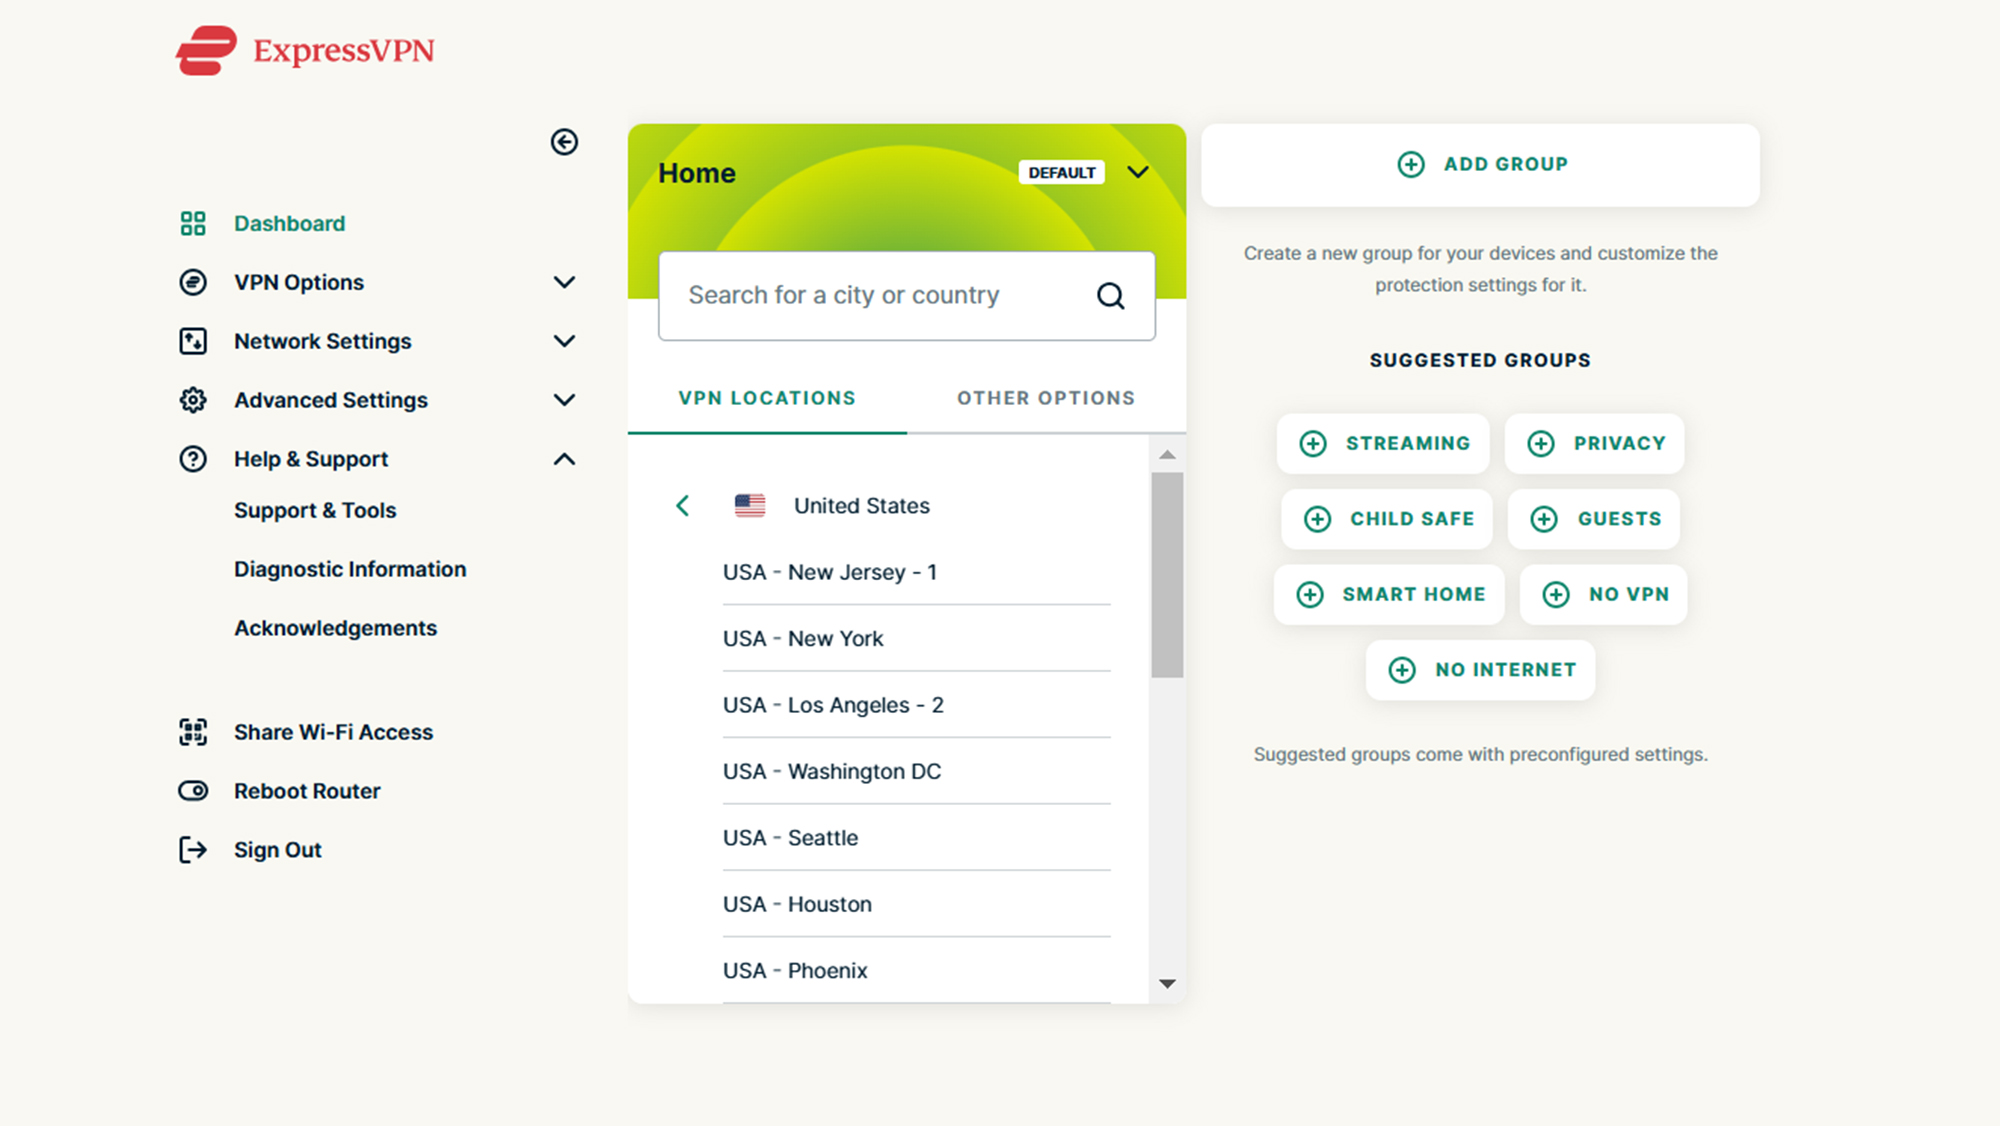Click the Share Wi-Fi Access label
The width and height of the screenshot is (2000, 1126).
click(333, 732)
